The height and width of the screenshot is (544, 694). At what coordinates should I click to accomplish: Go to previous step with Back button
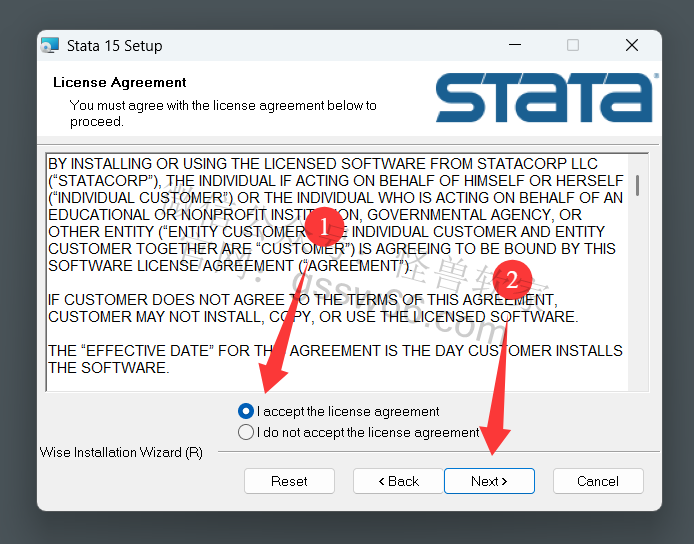tap(398, 481)
